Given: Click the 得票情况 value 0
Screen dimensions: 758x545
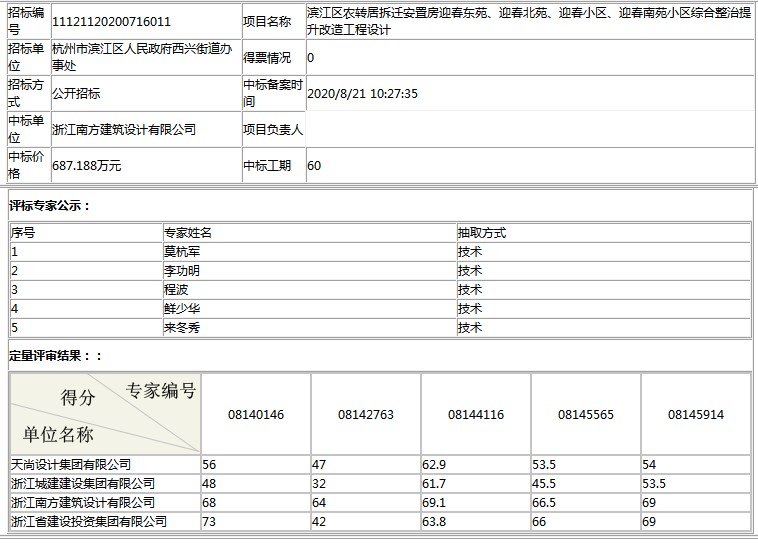Looking at the screenshot, I should [310, 58].
